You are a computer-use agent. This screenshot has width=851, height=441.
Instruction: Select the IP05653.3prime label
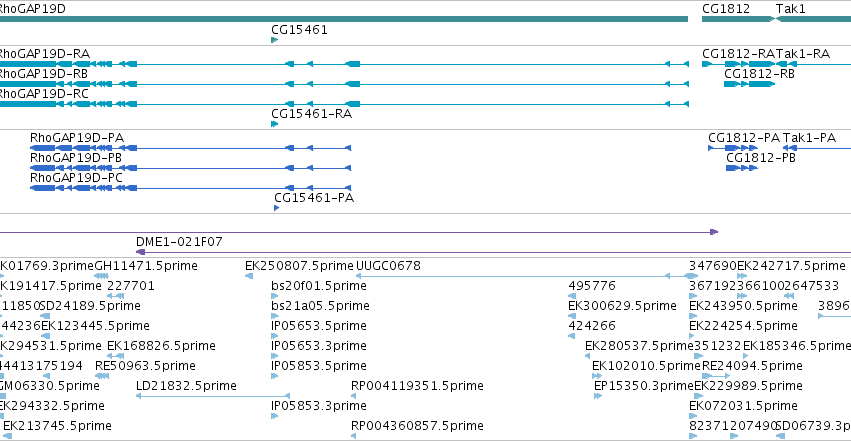tap(319, 346)
